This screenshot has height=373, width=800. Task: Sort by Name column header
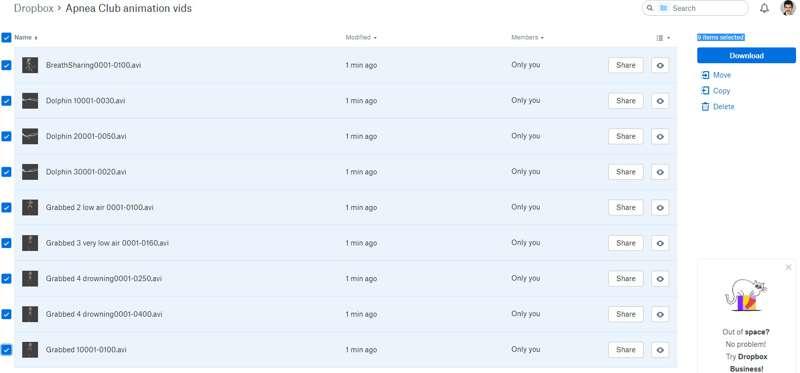[26, 37]
